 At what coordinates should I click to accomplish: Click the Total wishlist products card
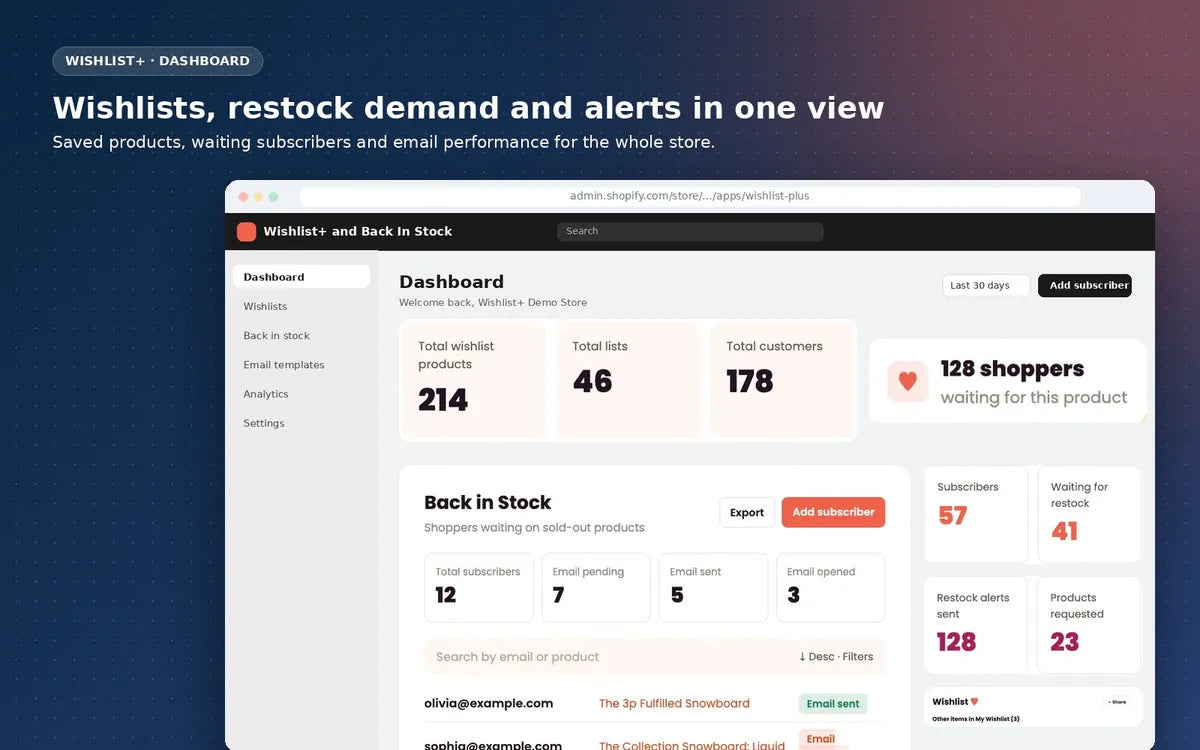(x=473, y=380)
